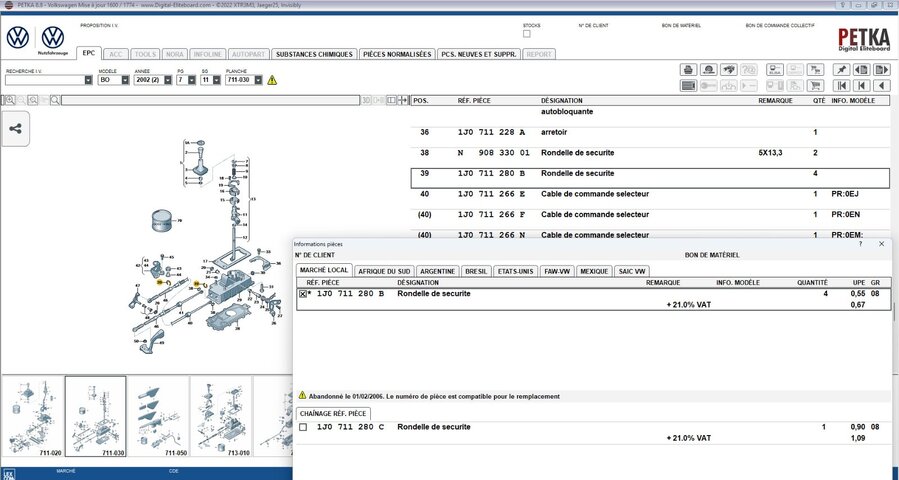Open the SG dropdown showing 11
The width and height of the screenshot is (899, 480).
[x=216, y=80]
